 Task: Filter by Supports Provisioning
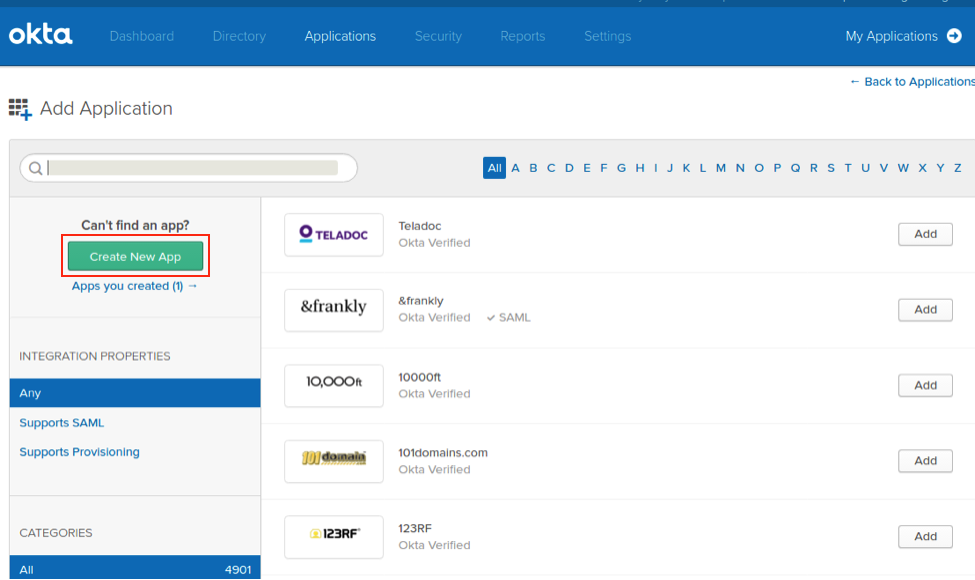[x=80, y=452]
